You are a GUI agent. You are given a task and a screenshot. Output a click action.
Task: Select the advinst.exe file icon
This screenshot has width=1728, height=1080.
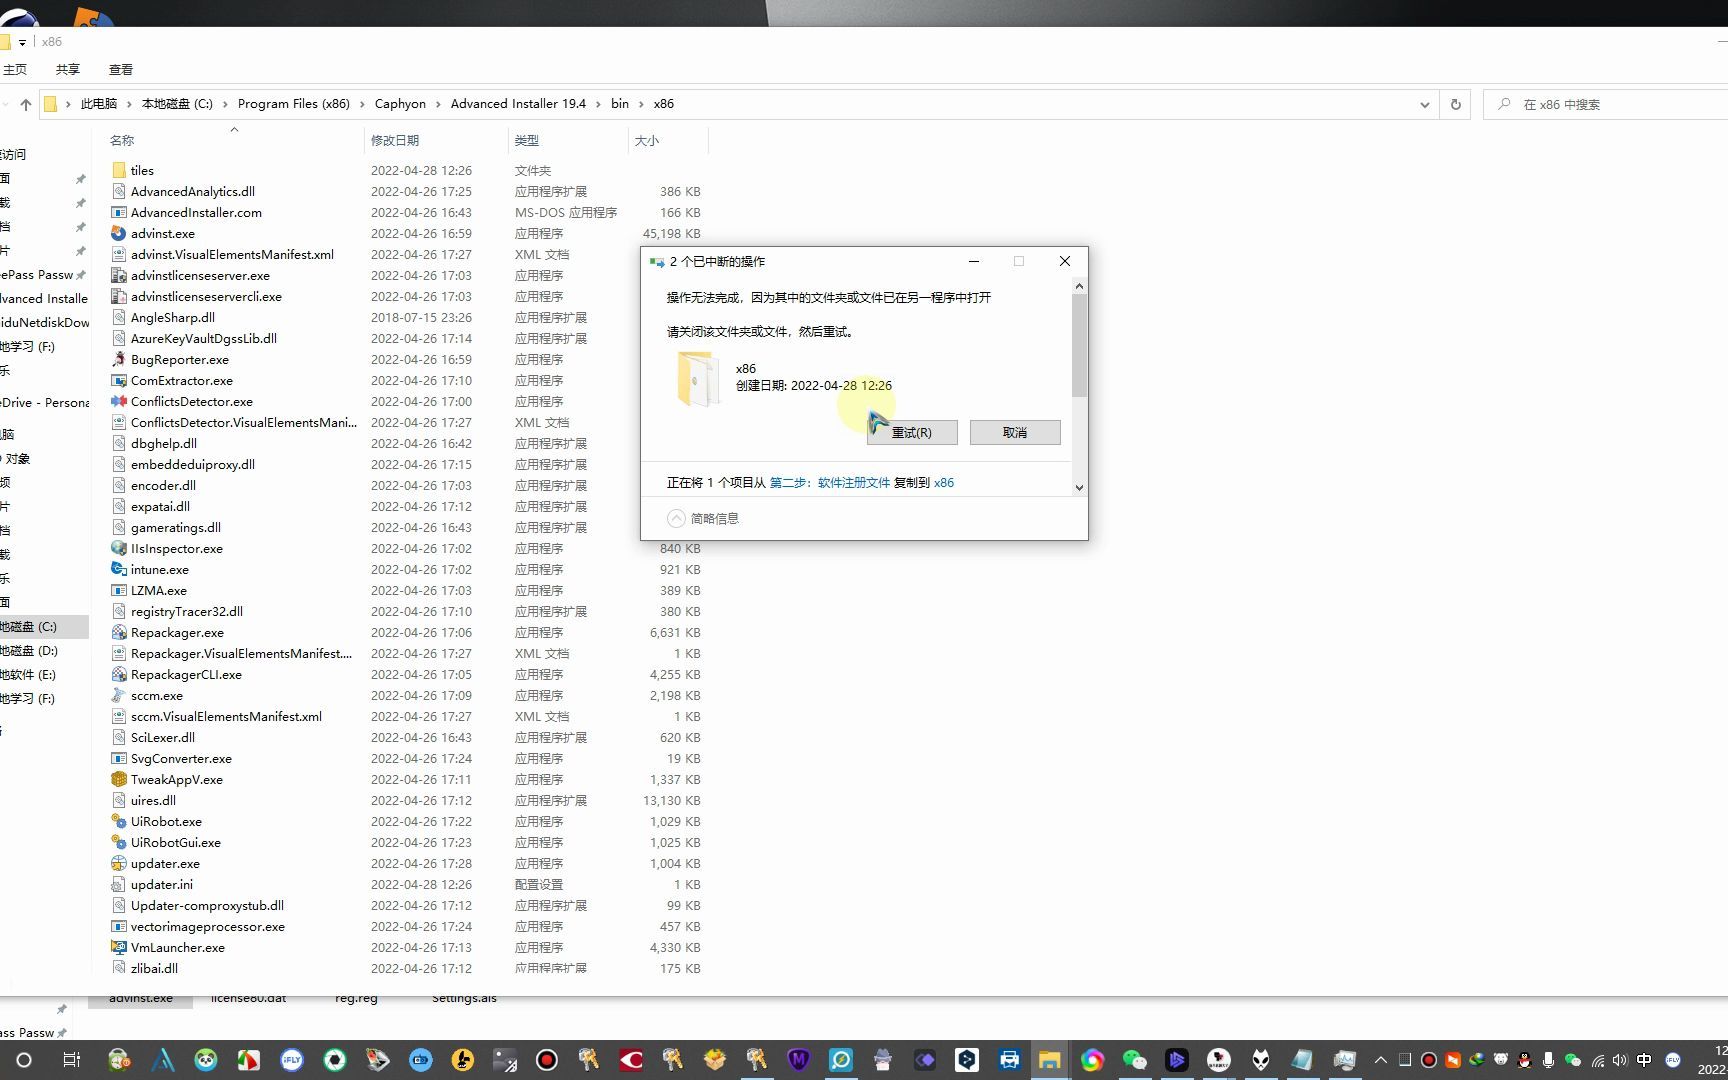click(x=119, y=233)
